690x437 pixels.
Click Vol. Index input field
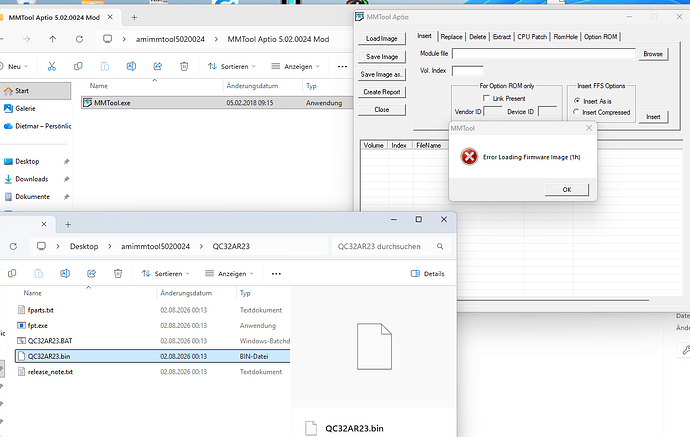click(x=468, y=71)
